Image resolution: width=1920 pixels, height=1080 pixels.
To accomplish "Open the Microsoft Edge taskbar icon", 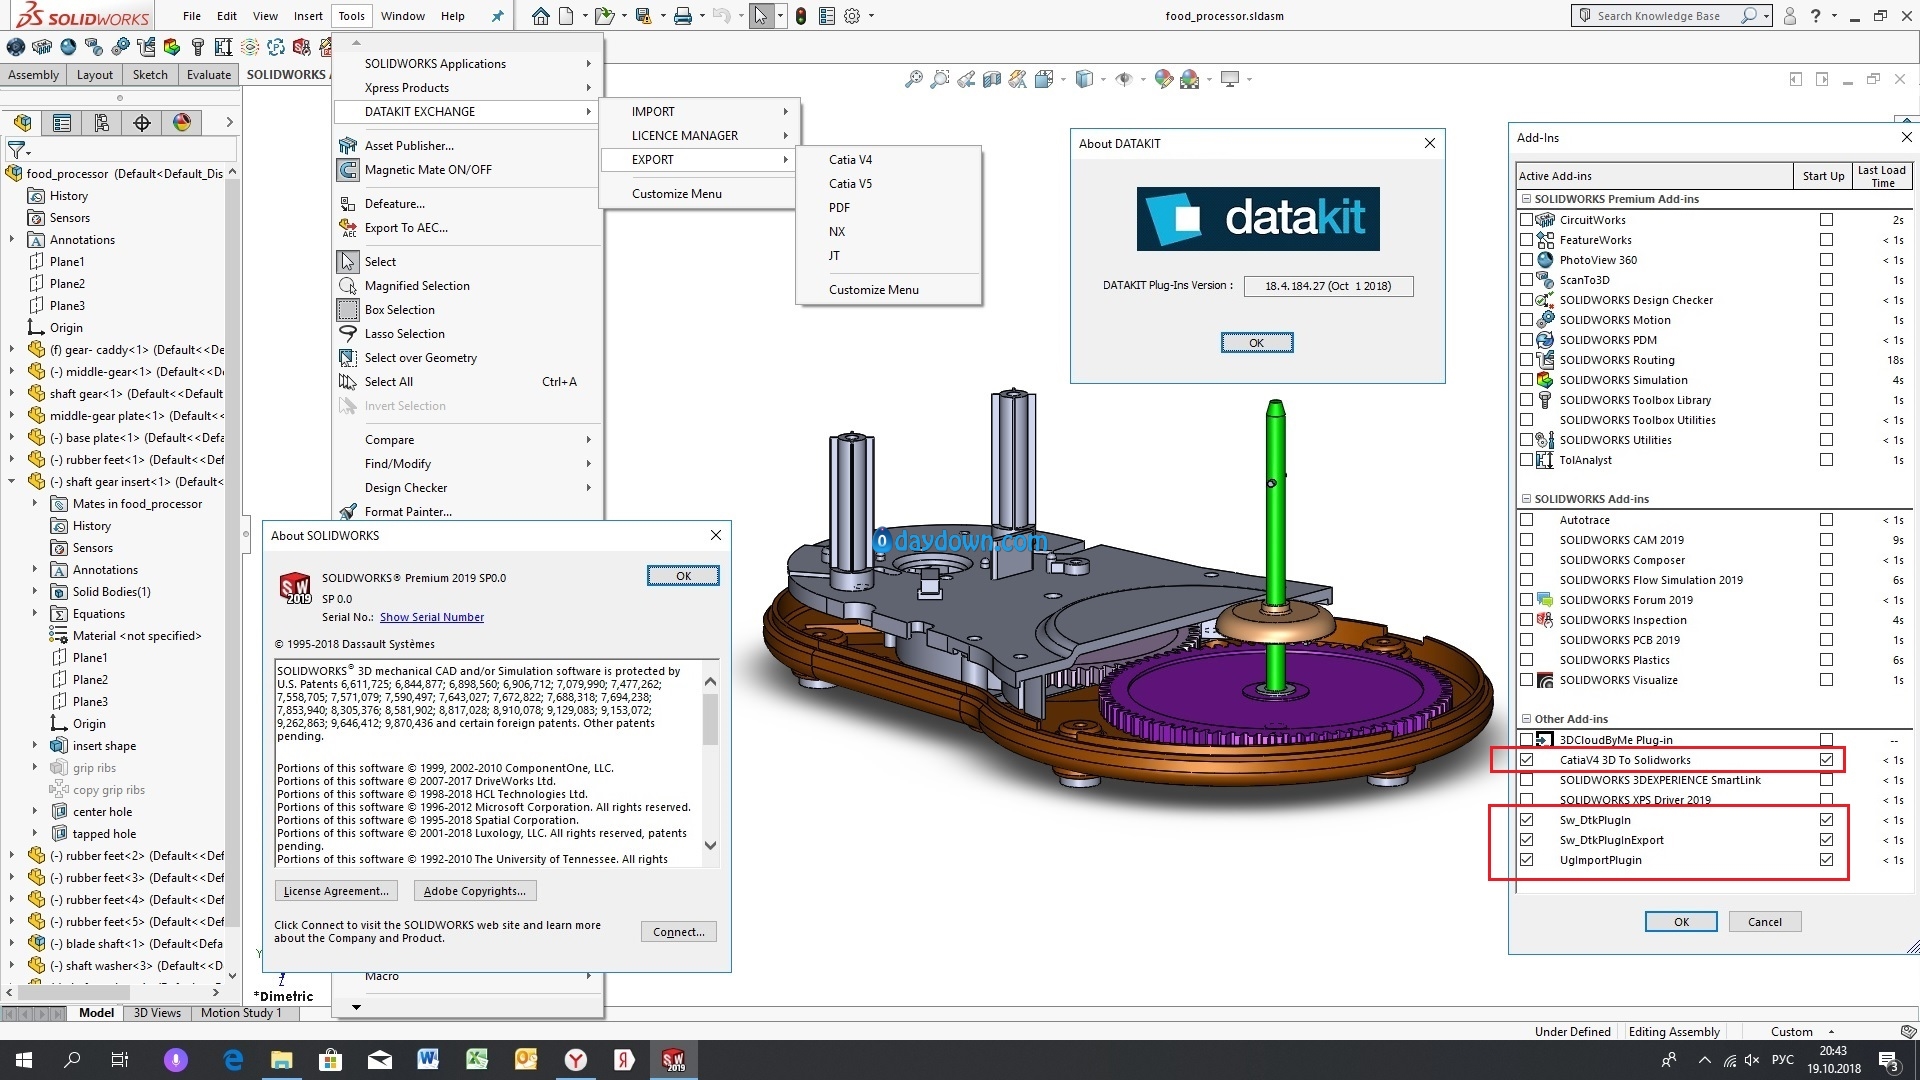I will point(233,1060).
